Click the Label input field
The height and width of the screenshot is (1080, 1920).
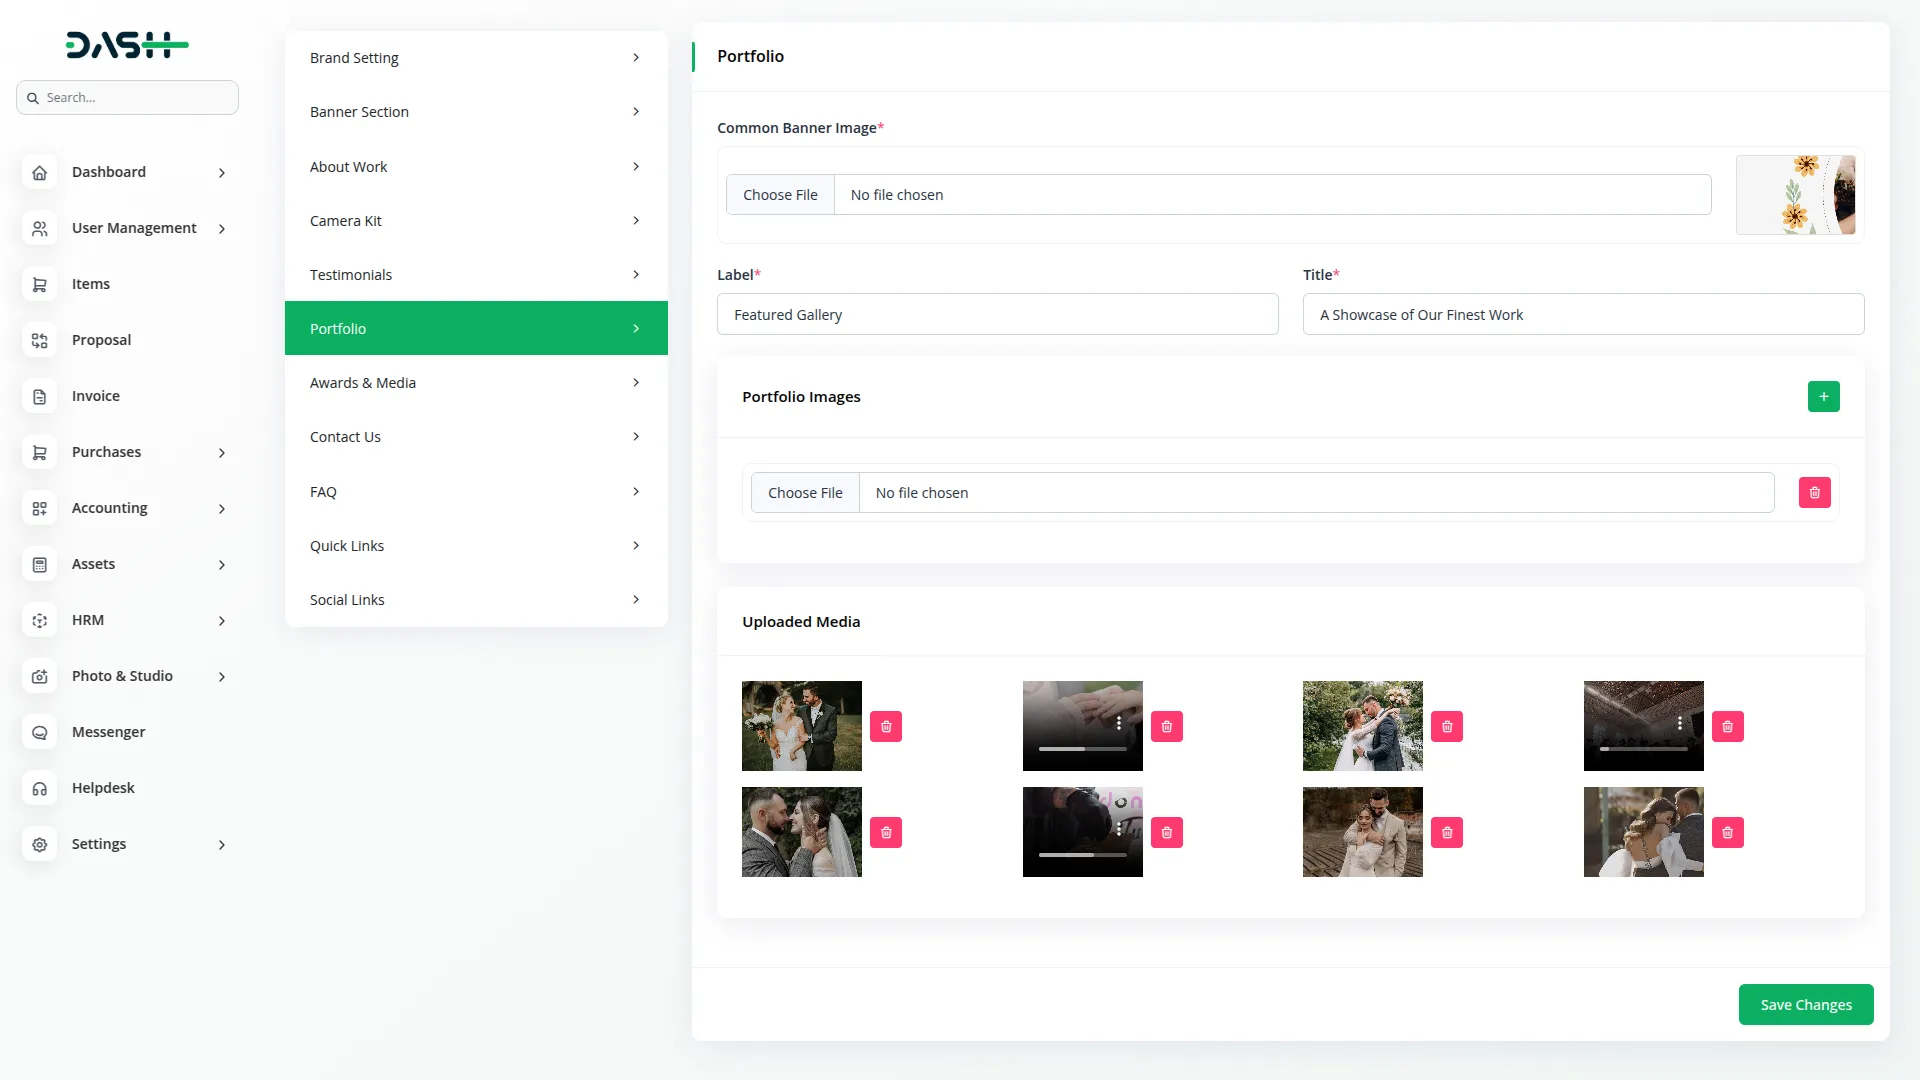coord(997,315)
